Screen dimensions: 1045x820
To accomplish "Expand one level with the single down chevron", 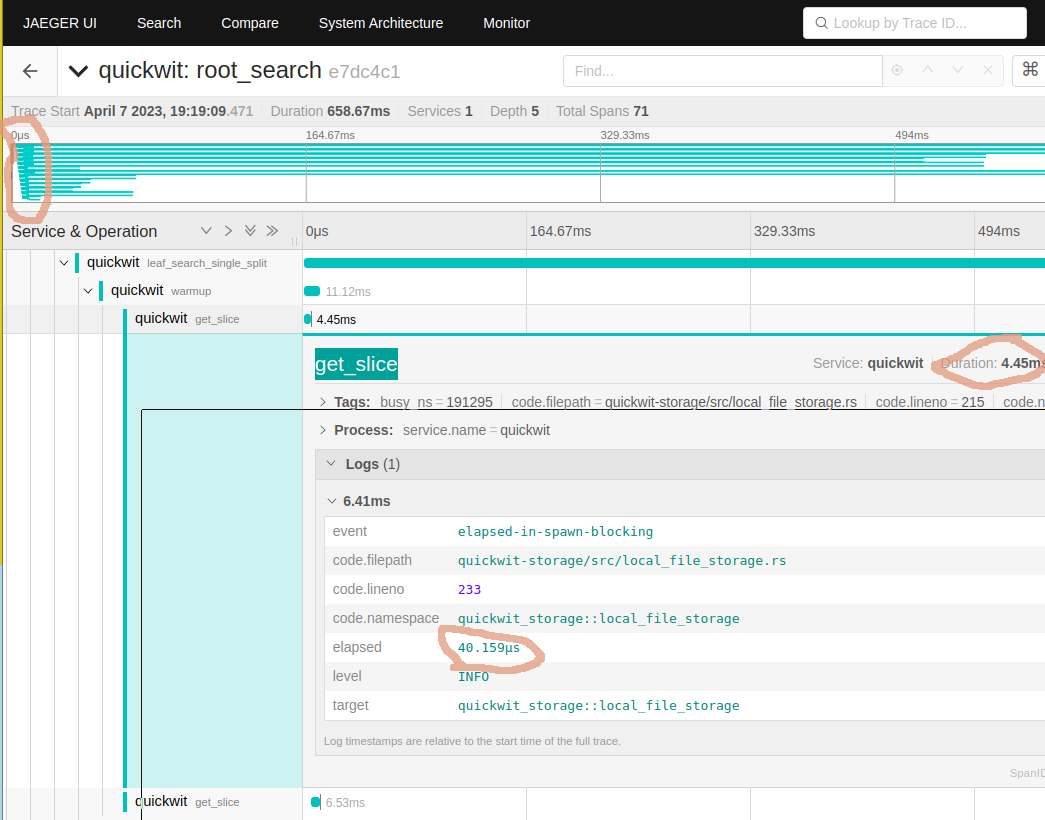I will click(x=206, y=231).
